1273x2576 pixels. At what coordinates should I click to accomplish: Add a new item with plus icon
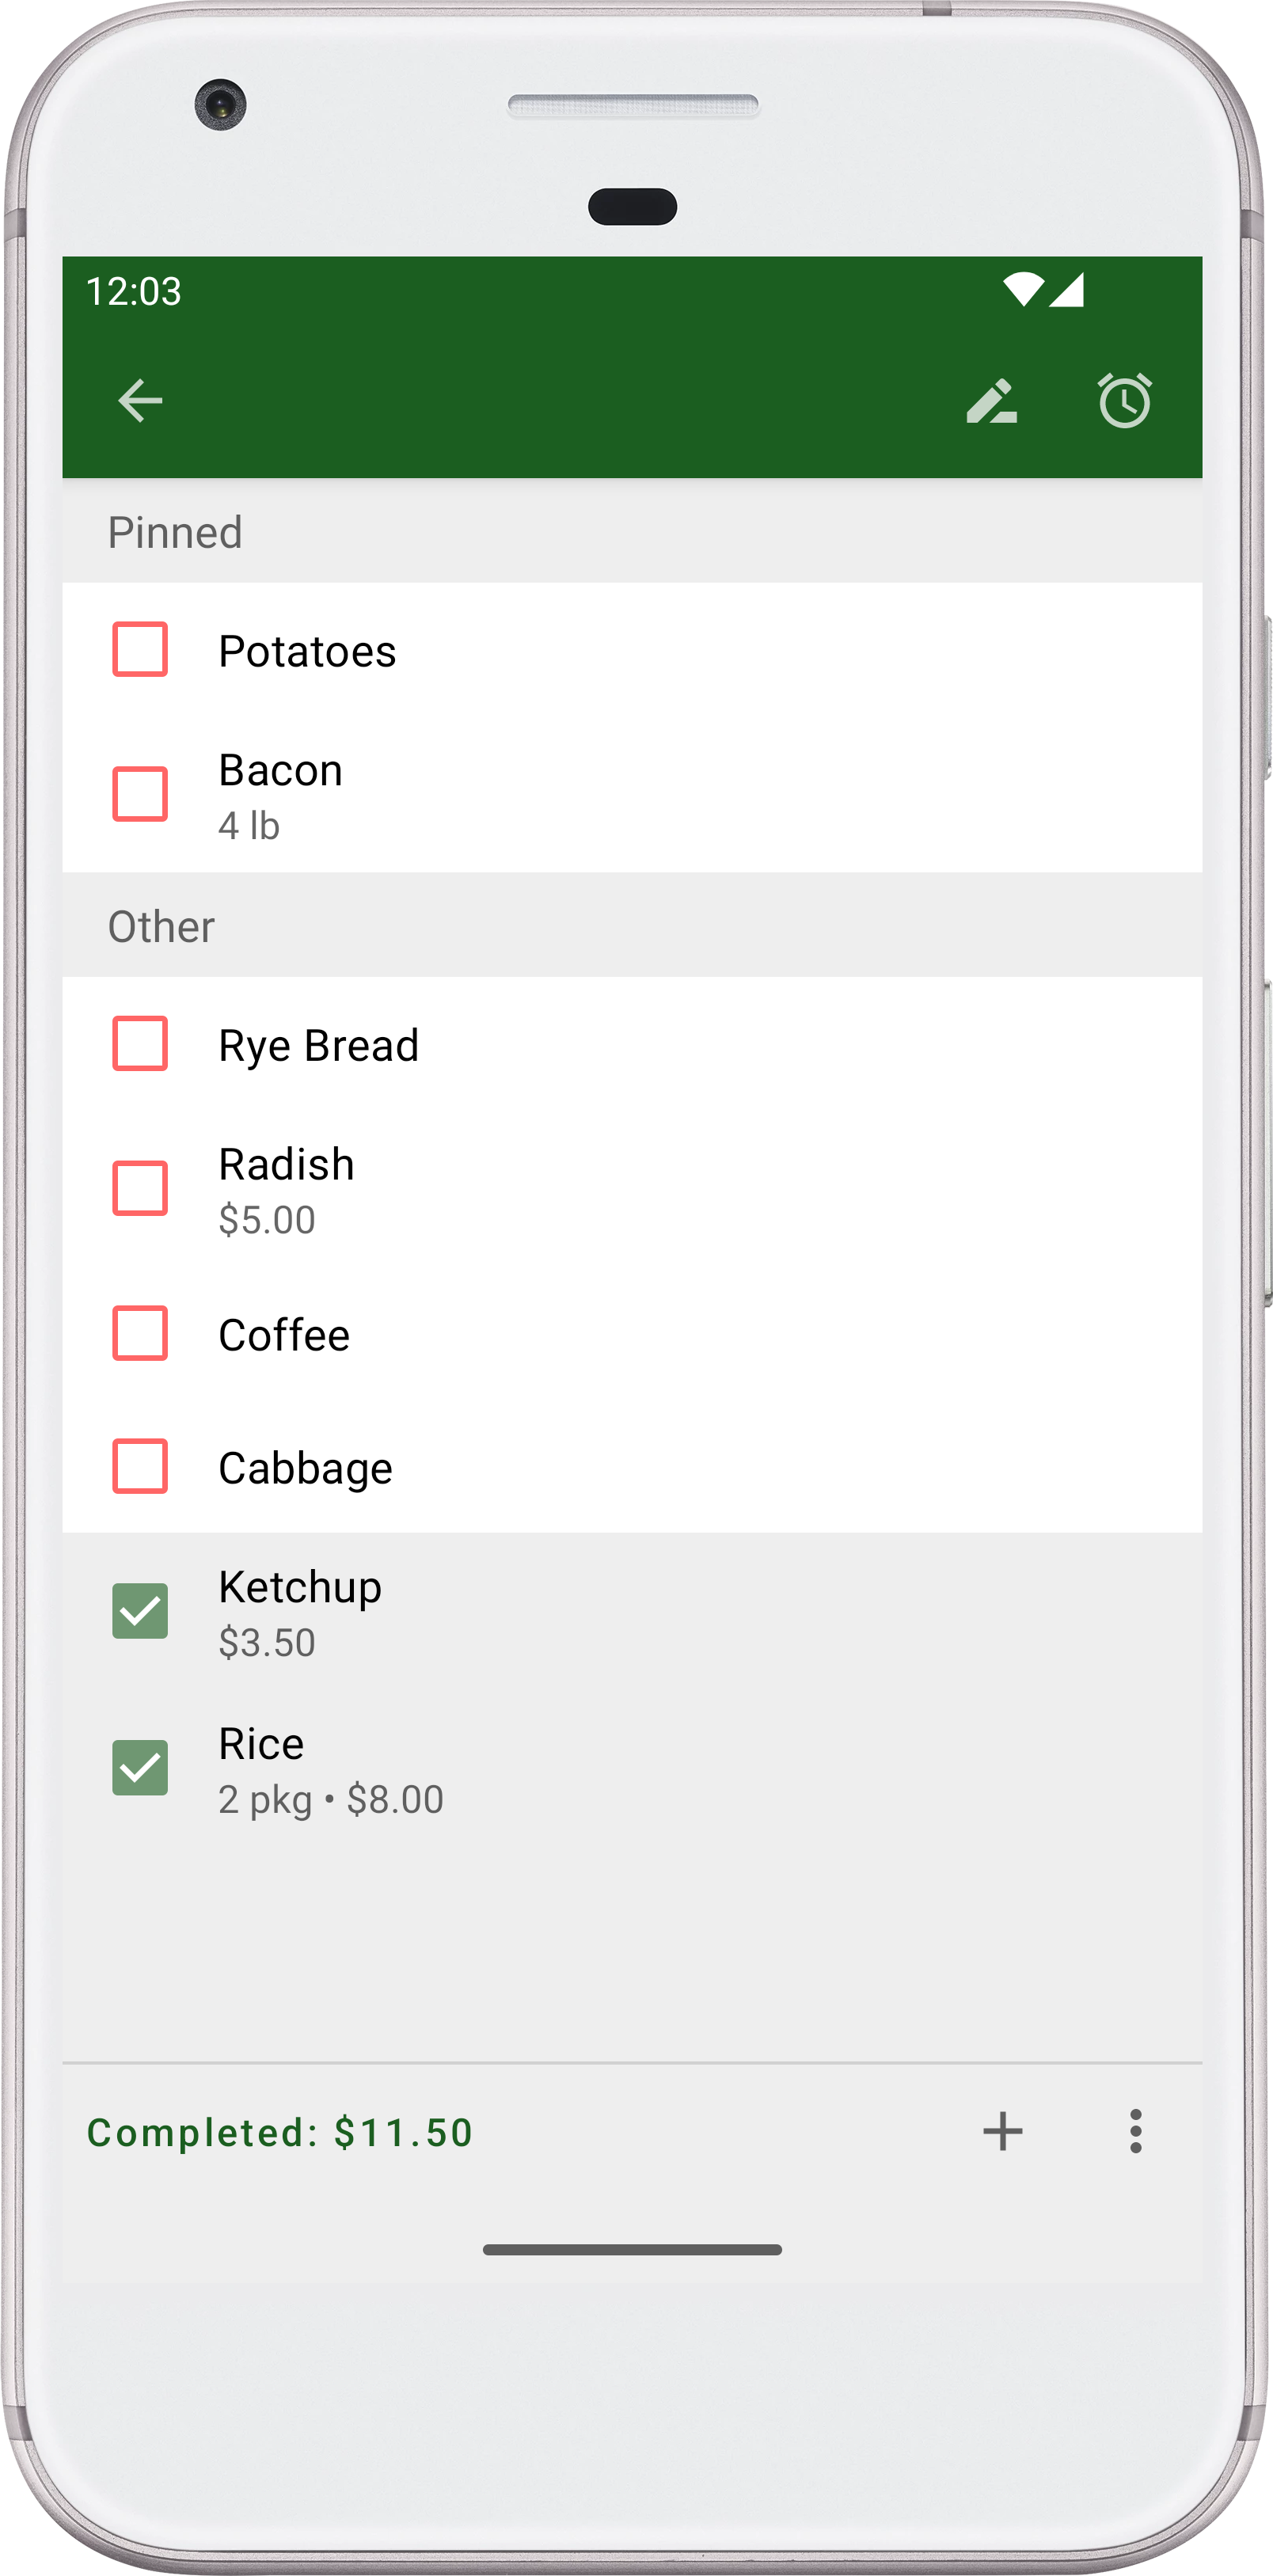coord(1002,2131)
